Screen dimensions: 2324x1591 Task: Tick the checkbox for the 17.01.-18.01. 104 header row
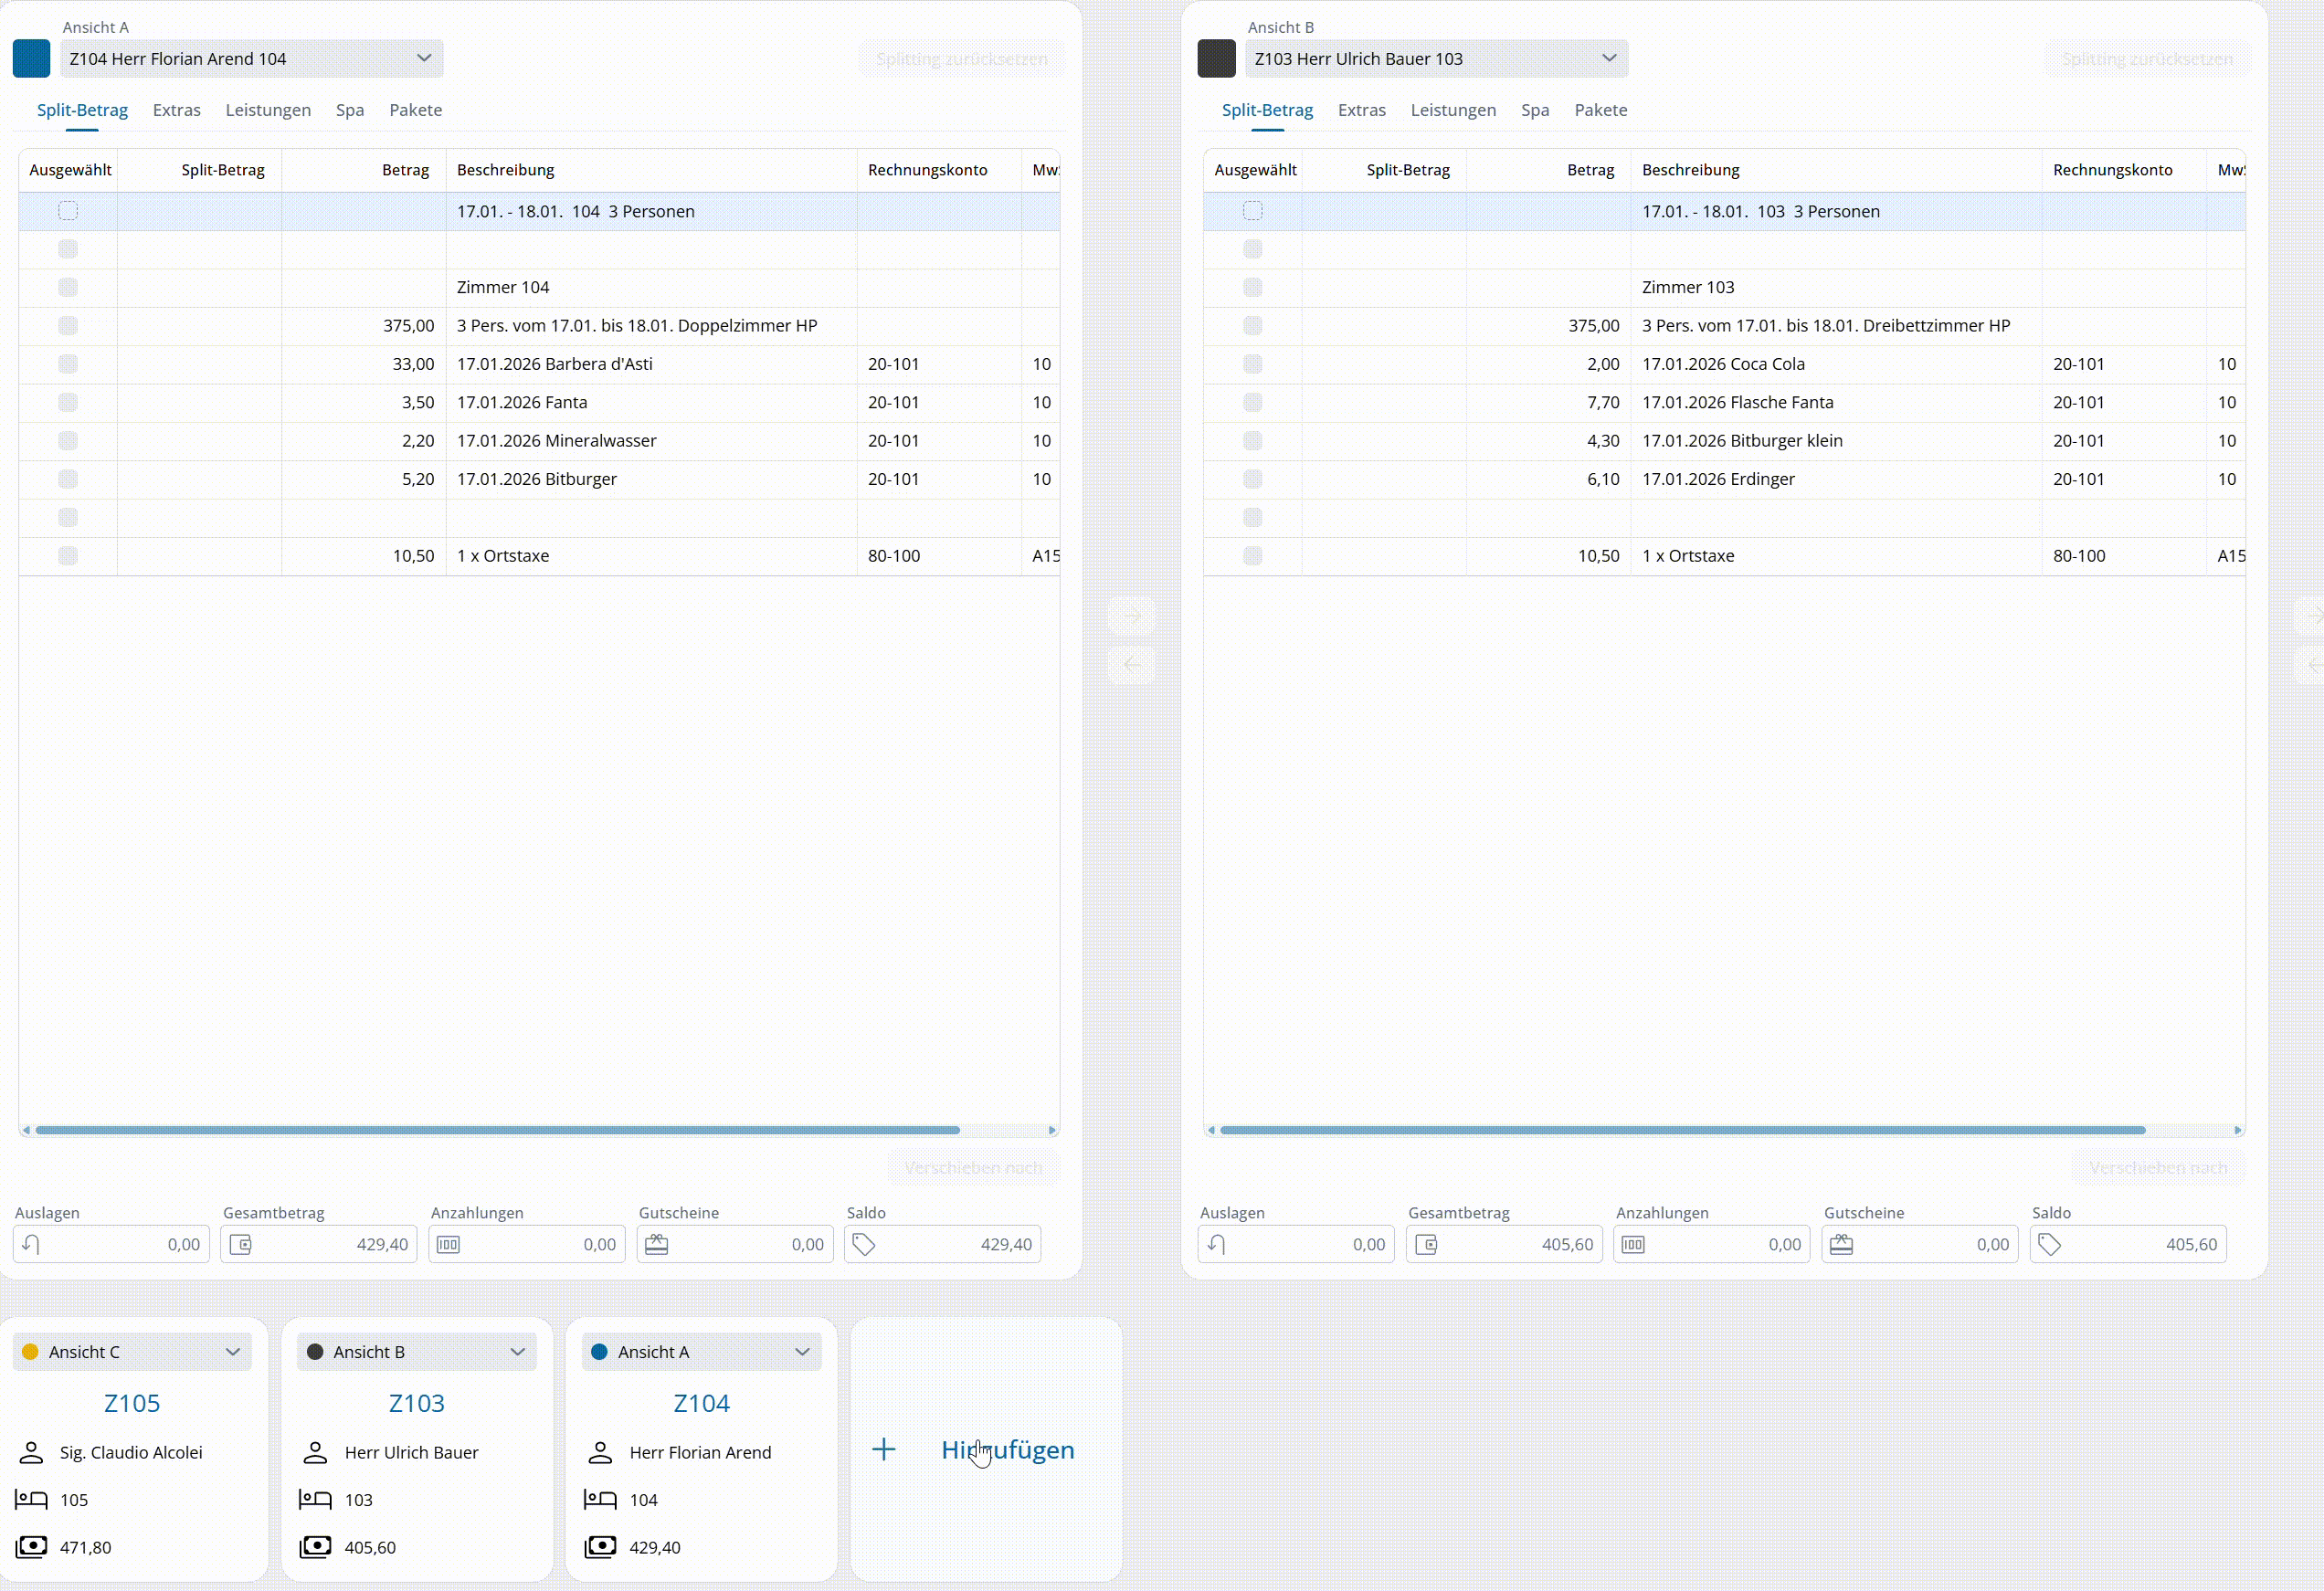(68, 211)
